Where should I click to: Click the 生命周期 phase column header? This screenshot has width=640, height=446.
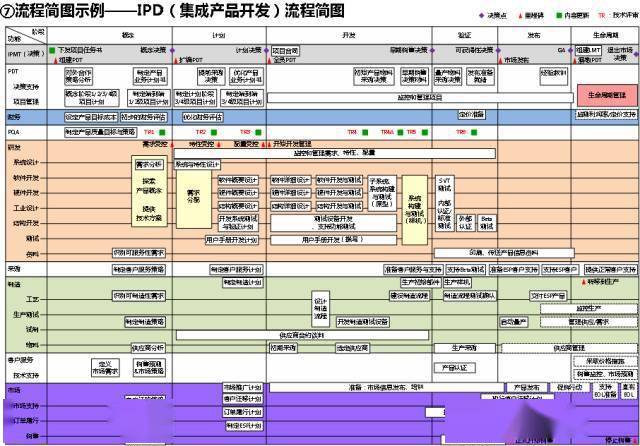click(x=605, y=36)
